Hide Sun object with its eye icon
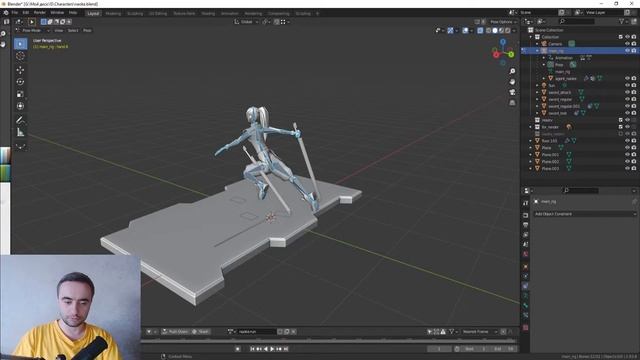Screen dimensions: 640x360 point(627,85)
